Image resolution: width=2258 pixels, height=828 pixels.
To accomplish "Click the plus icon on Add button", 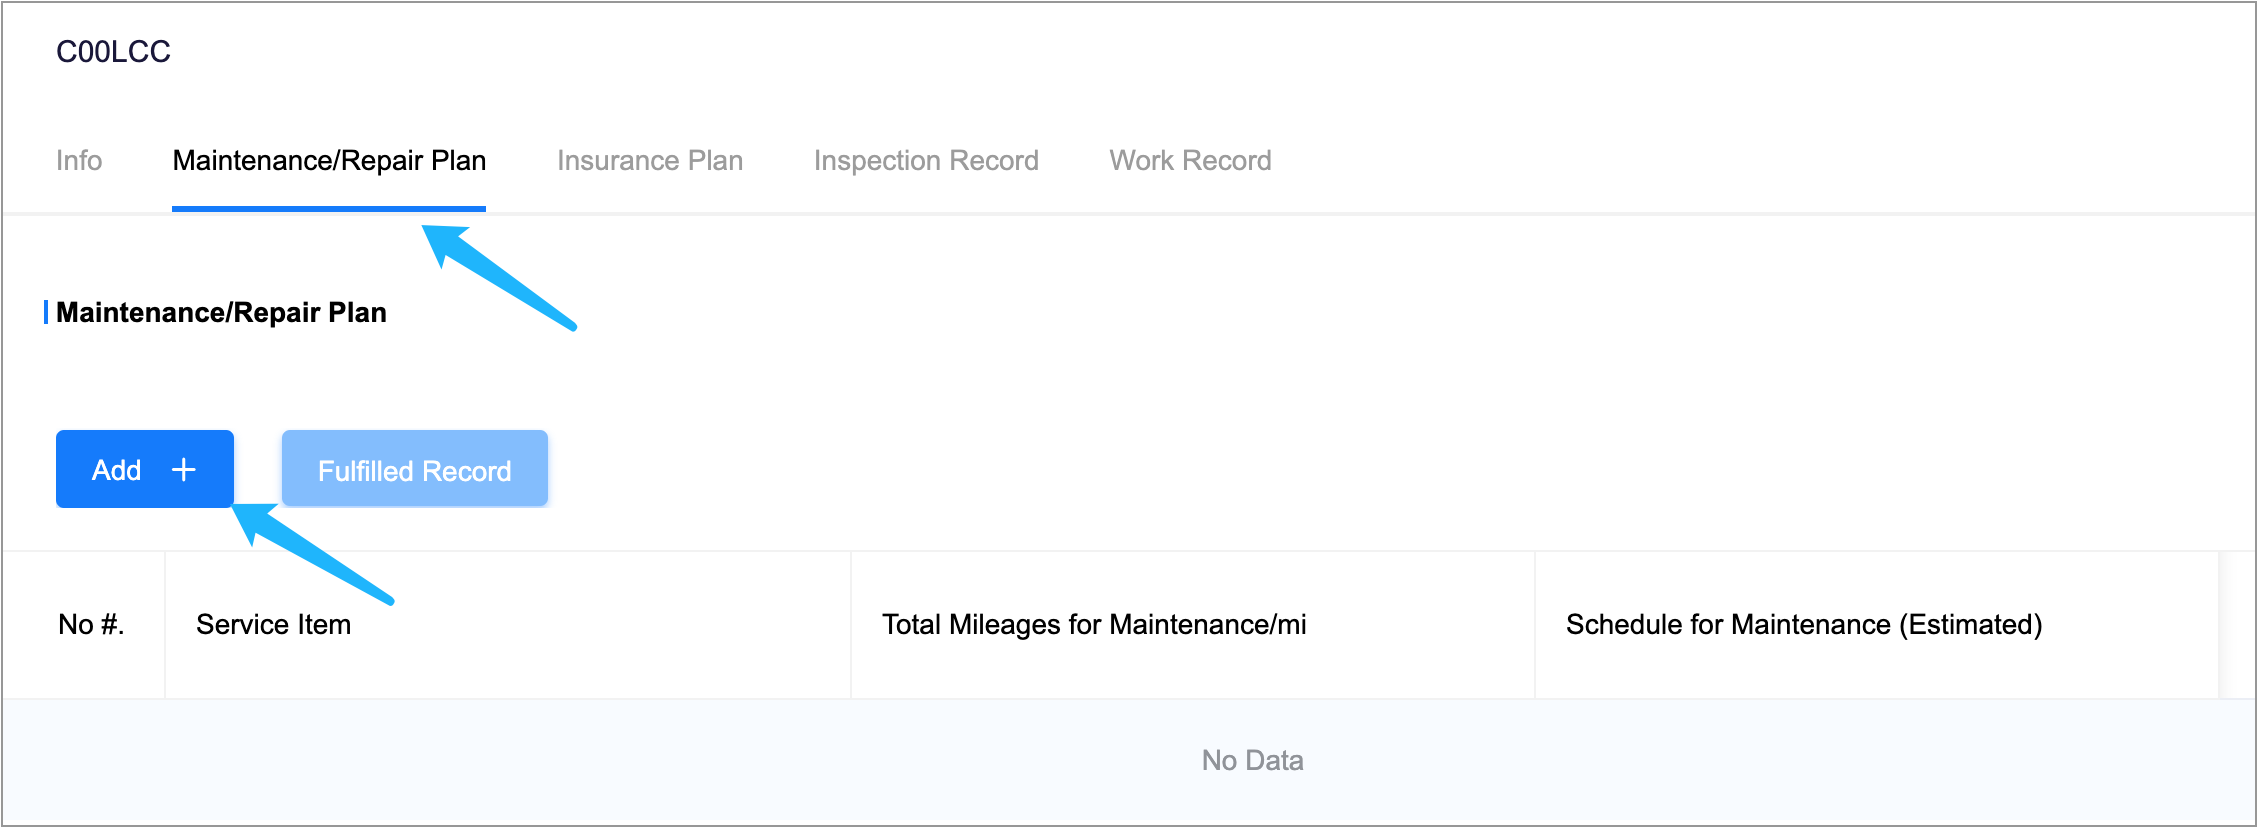I will tap(184, 470).
